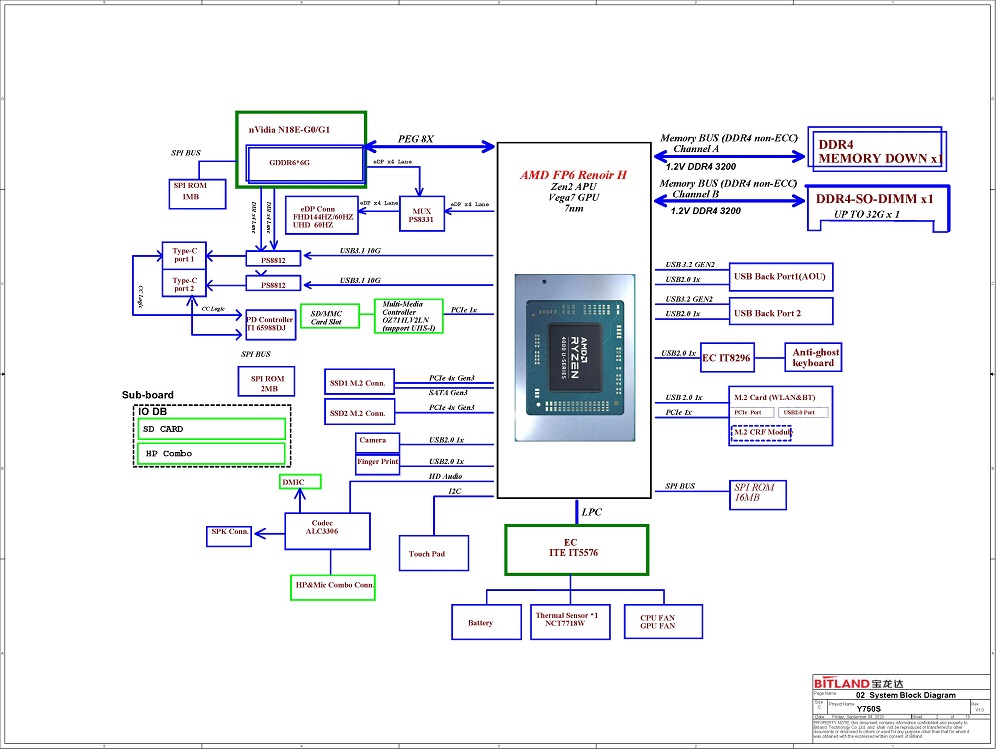The width and height of the screenshot is (1000, 749).
Task: Select the Y750S project name
Action: click(x=868, y=709)
